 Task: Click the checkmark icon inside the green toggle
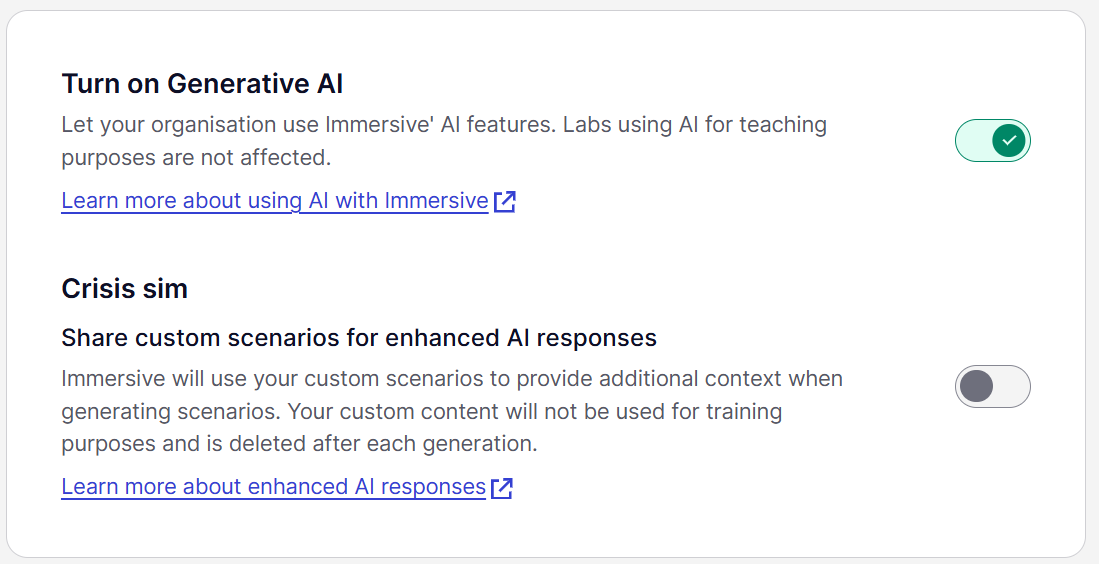click(x=1009, y=141)
